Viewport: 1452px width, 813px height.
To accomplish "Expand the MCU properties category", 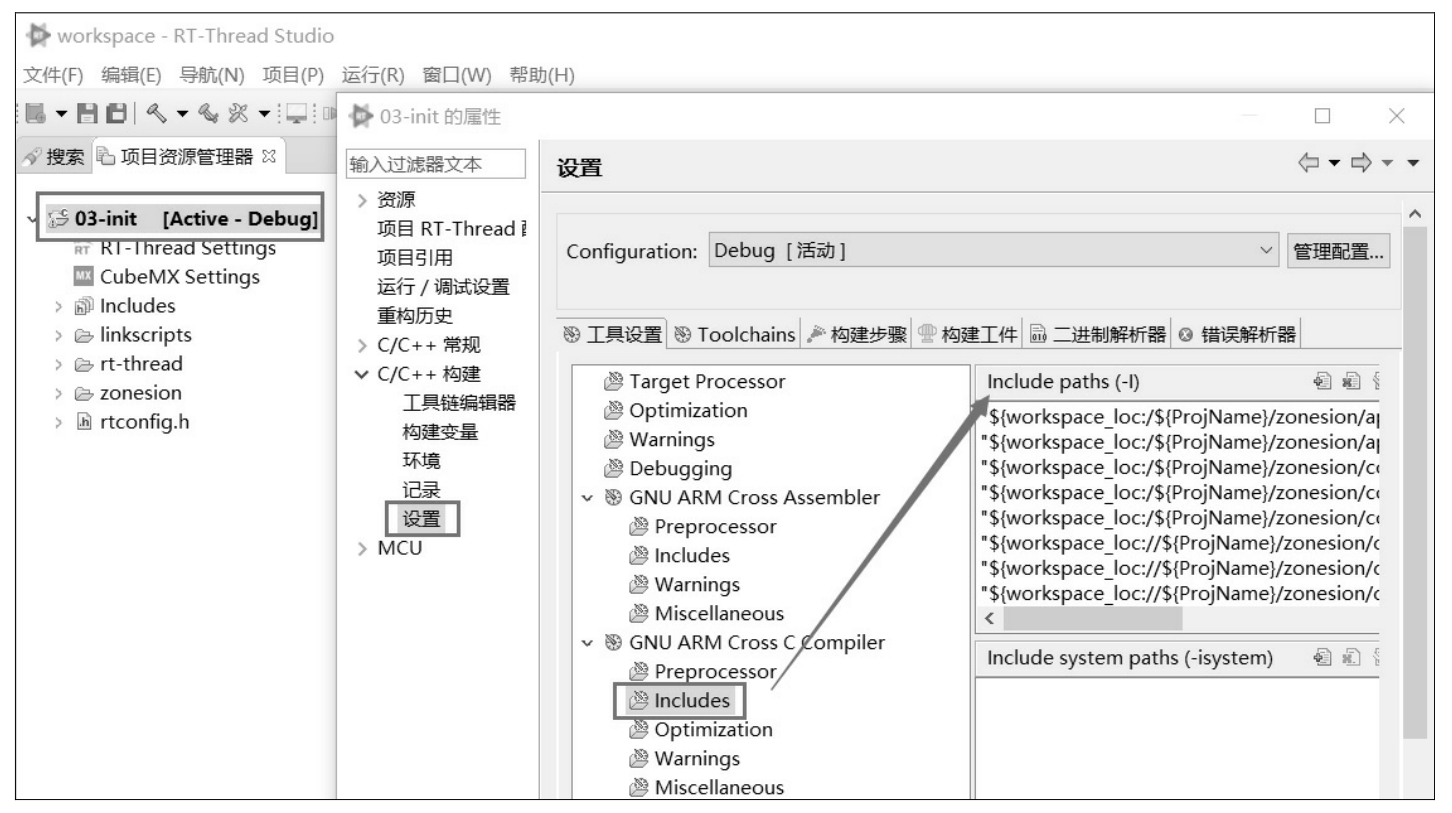I will click(361, 548).
